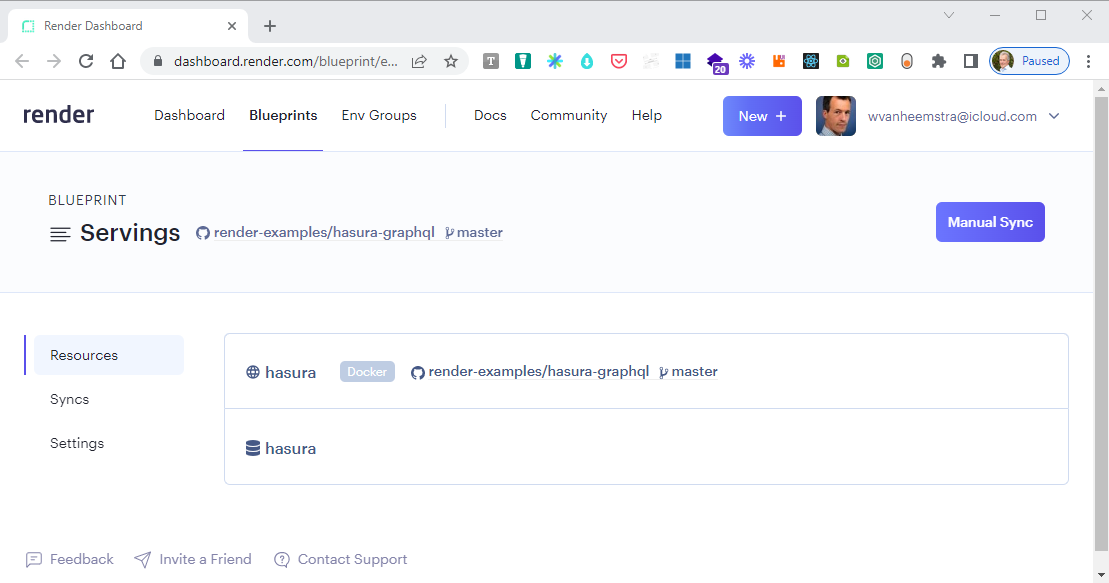Open the Pocket extension in the toolbar

[619, 61]
